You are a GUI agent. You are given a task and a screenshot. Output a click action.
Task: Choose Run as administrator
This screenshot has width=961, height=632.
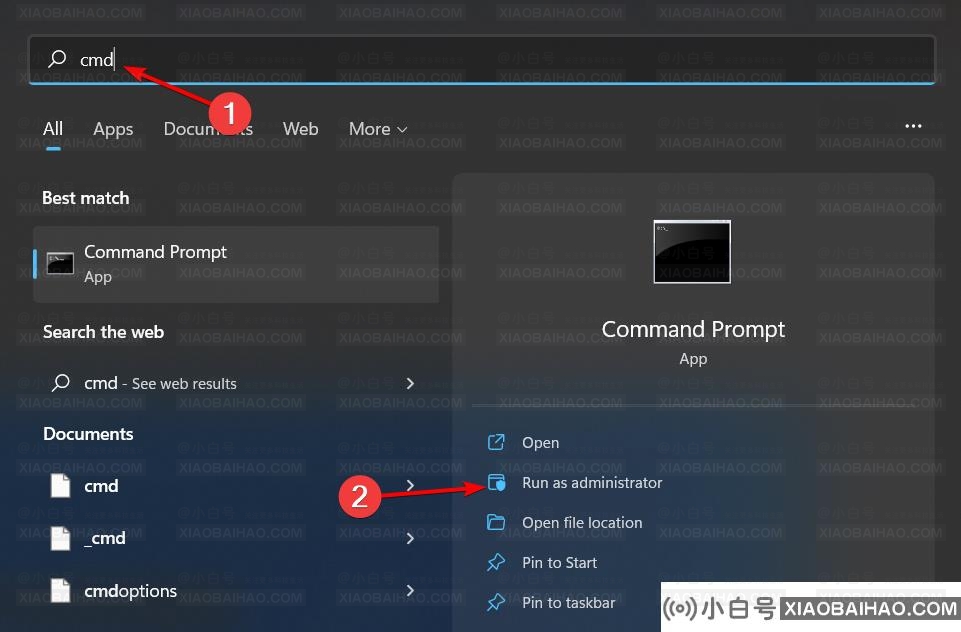(592, 482)
